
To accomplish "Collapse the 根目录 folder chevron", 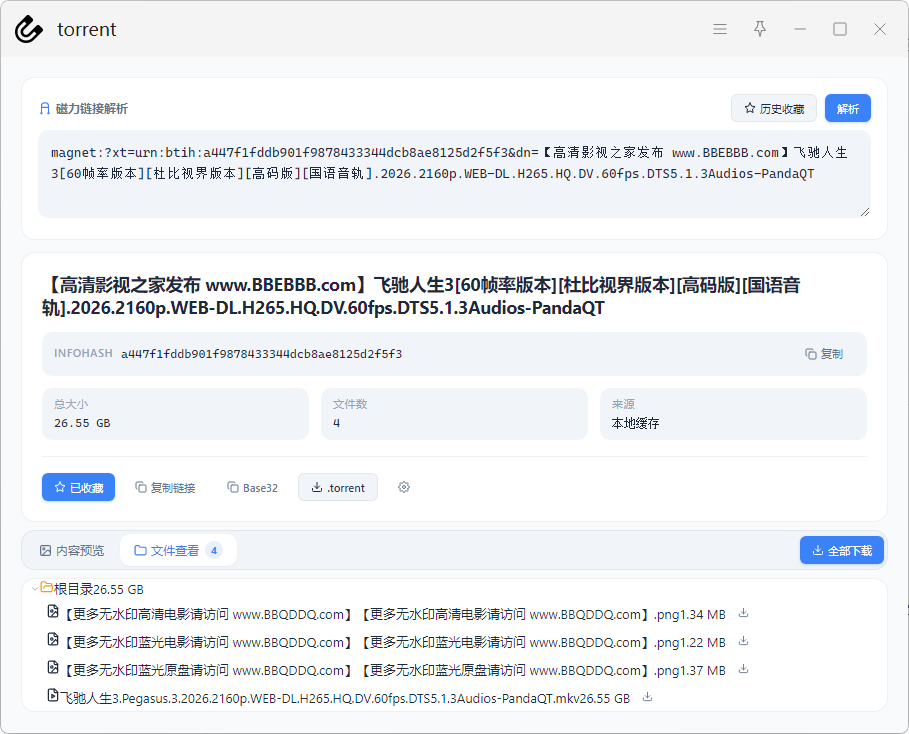I will tap(35, 589).
